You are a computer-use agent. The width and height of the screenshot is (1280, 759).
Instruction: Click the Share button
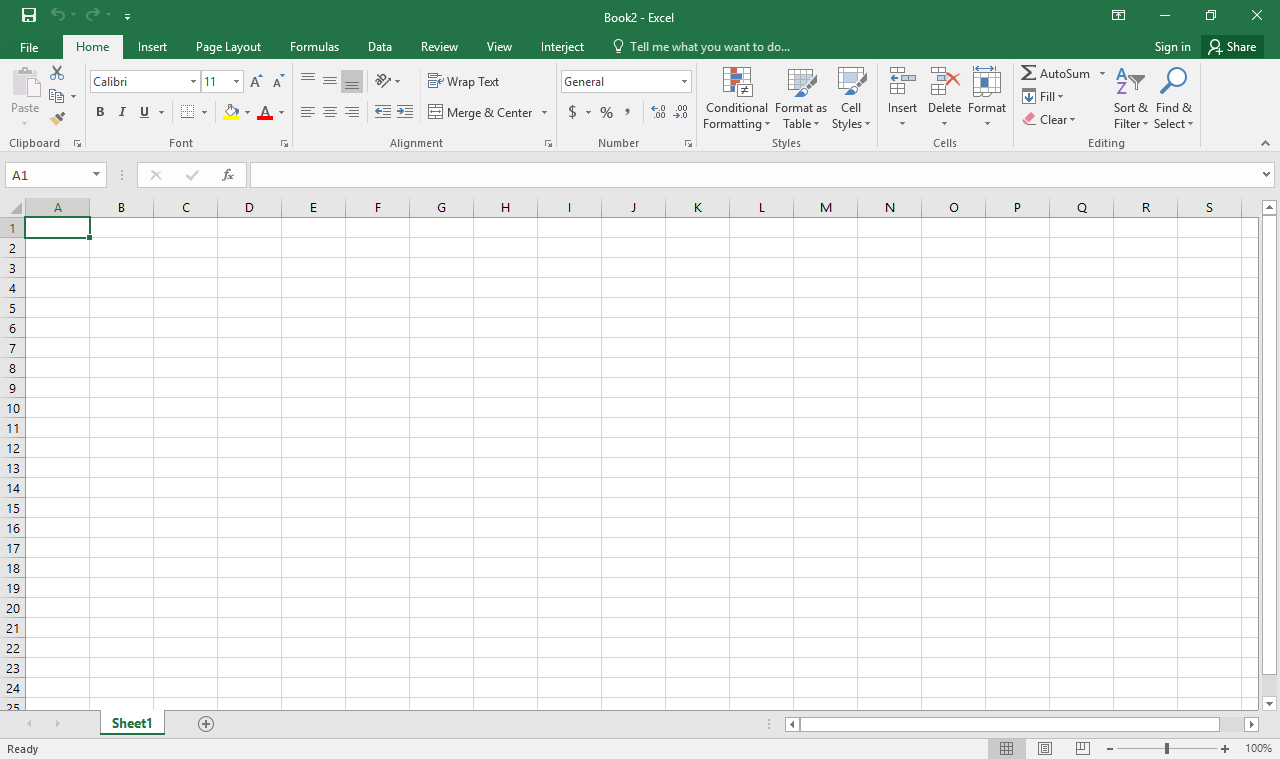(1233, 47)
